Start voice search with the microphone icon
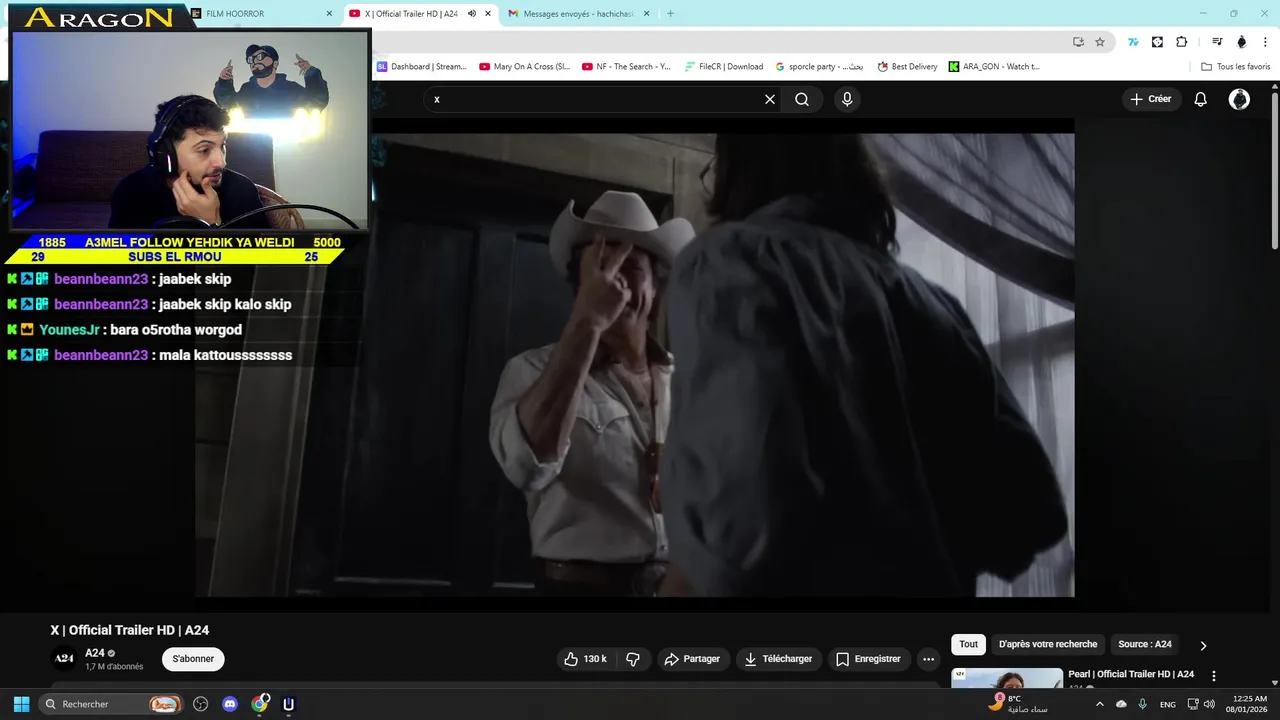Viewport: 1280px width, 720px height. [847, 99]
